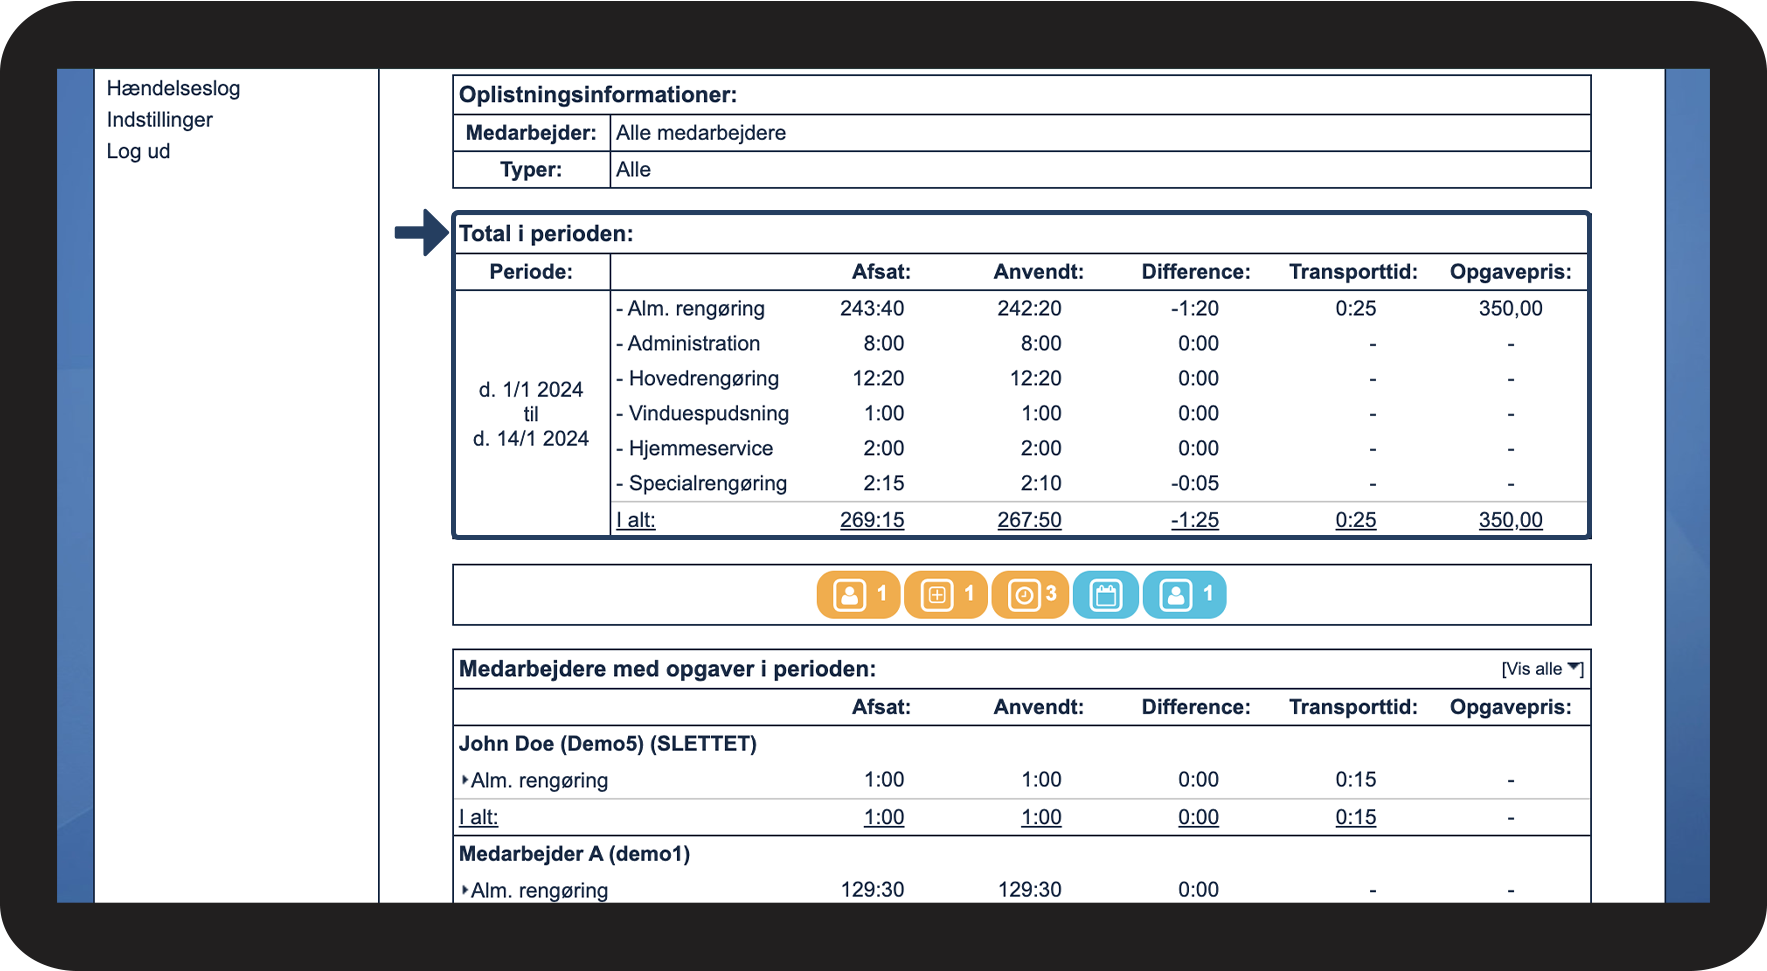1767x971 pixels.
Task: Click the blue calendar badge icon
Action: [x=1105, y=595]
